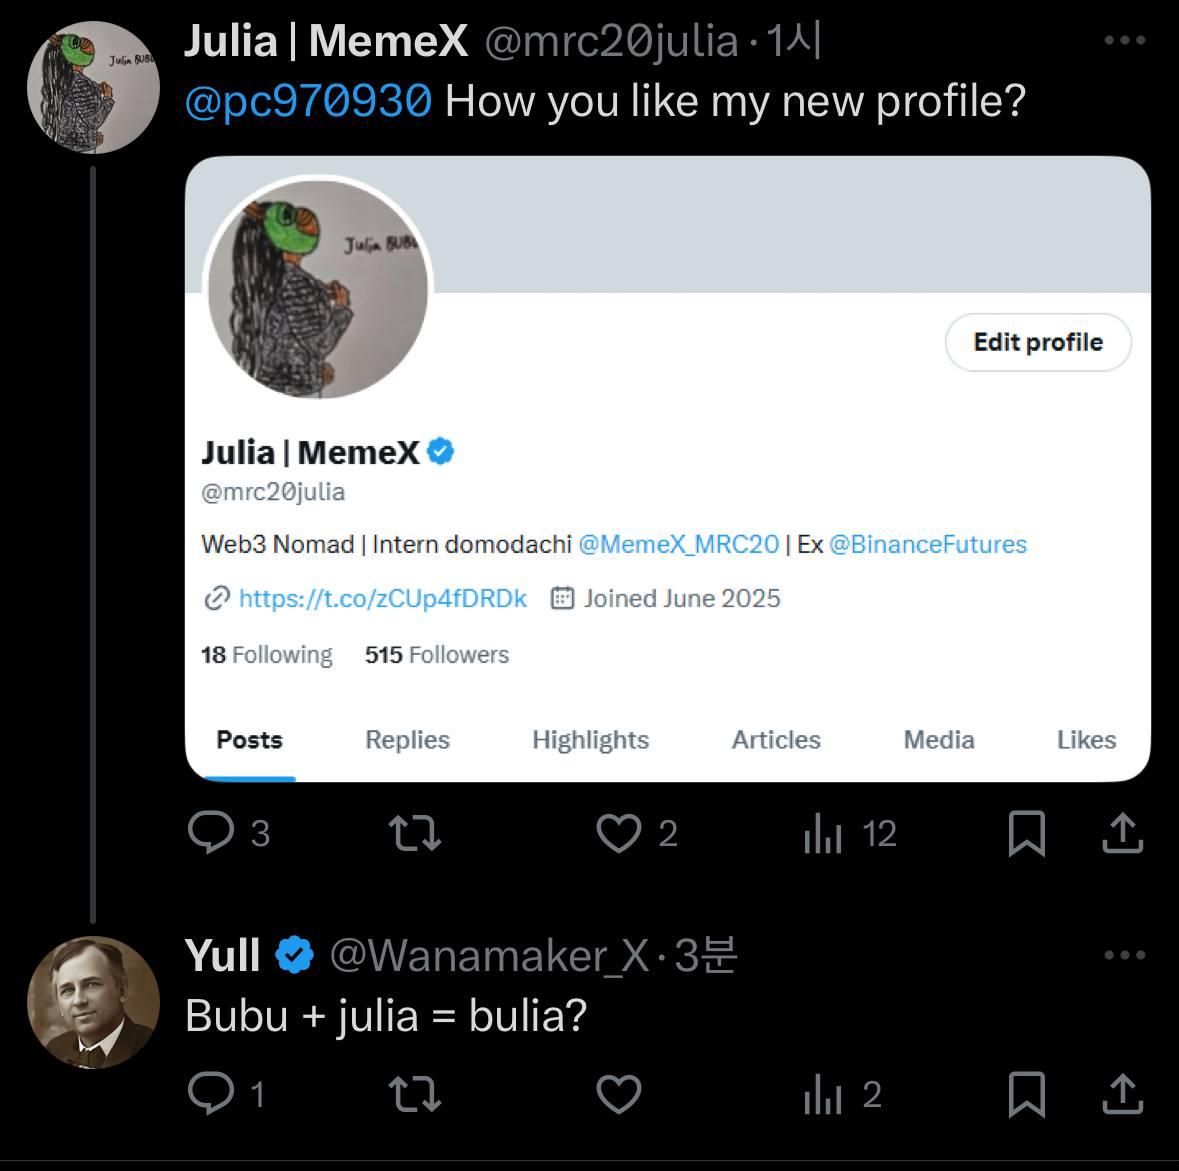Viewport: 1179px width, 1171px height.
Task: Select the Media tab on the profile
Action: click(x=938, y=740)
